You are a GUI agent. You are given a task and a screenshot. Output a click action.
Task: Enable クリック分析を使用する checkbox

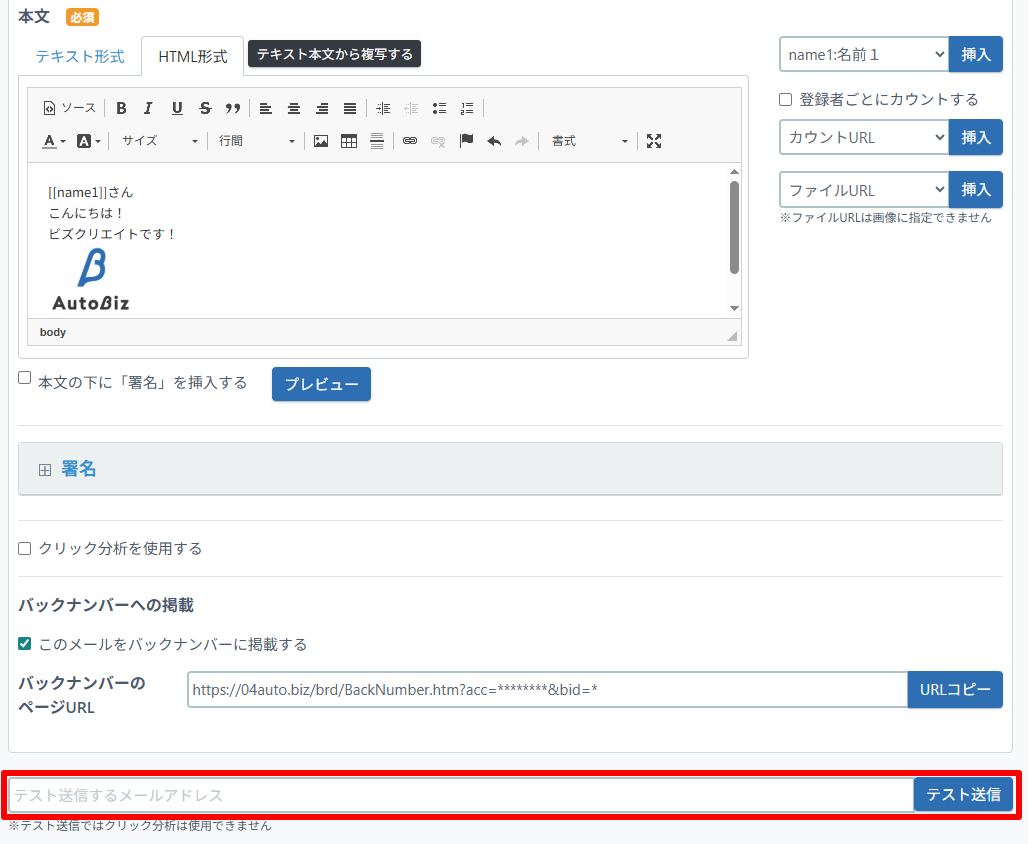pos(25,548)
